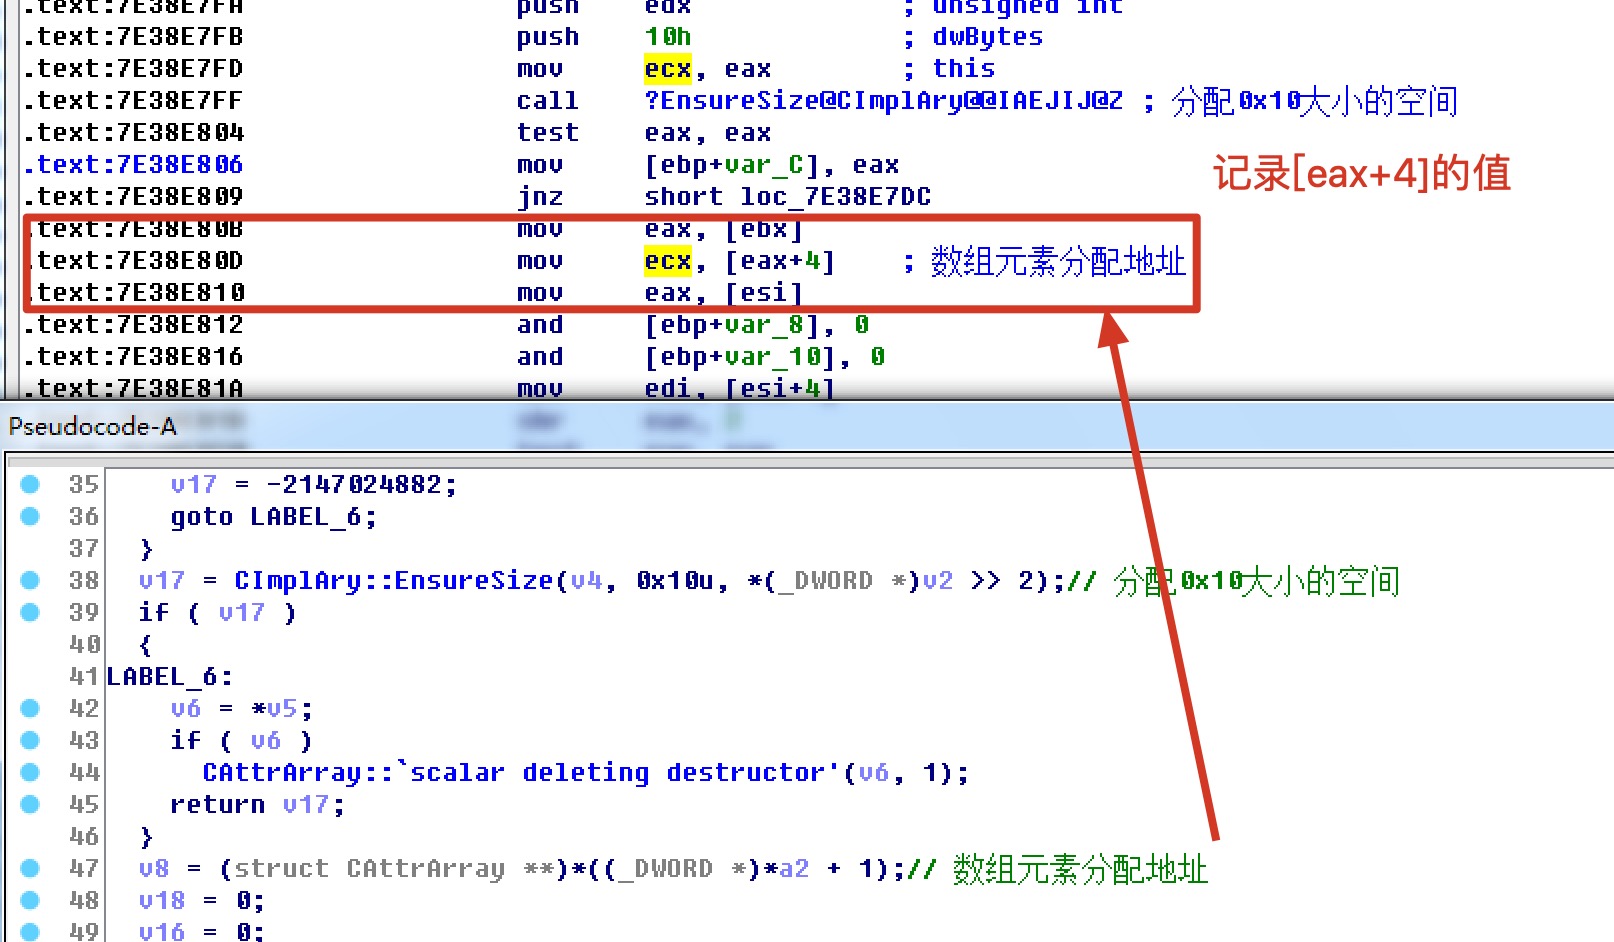Click var_10 operand in and instruction

click(772, 357)
